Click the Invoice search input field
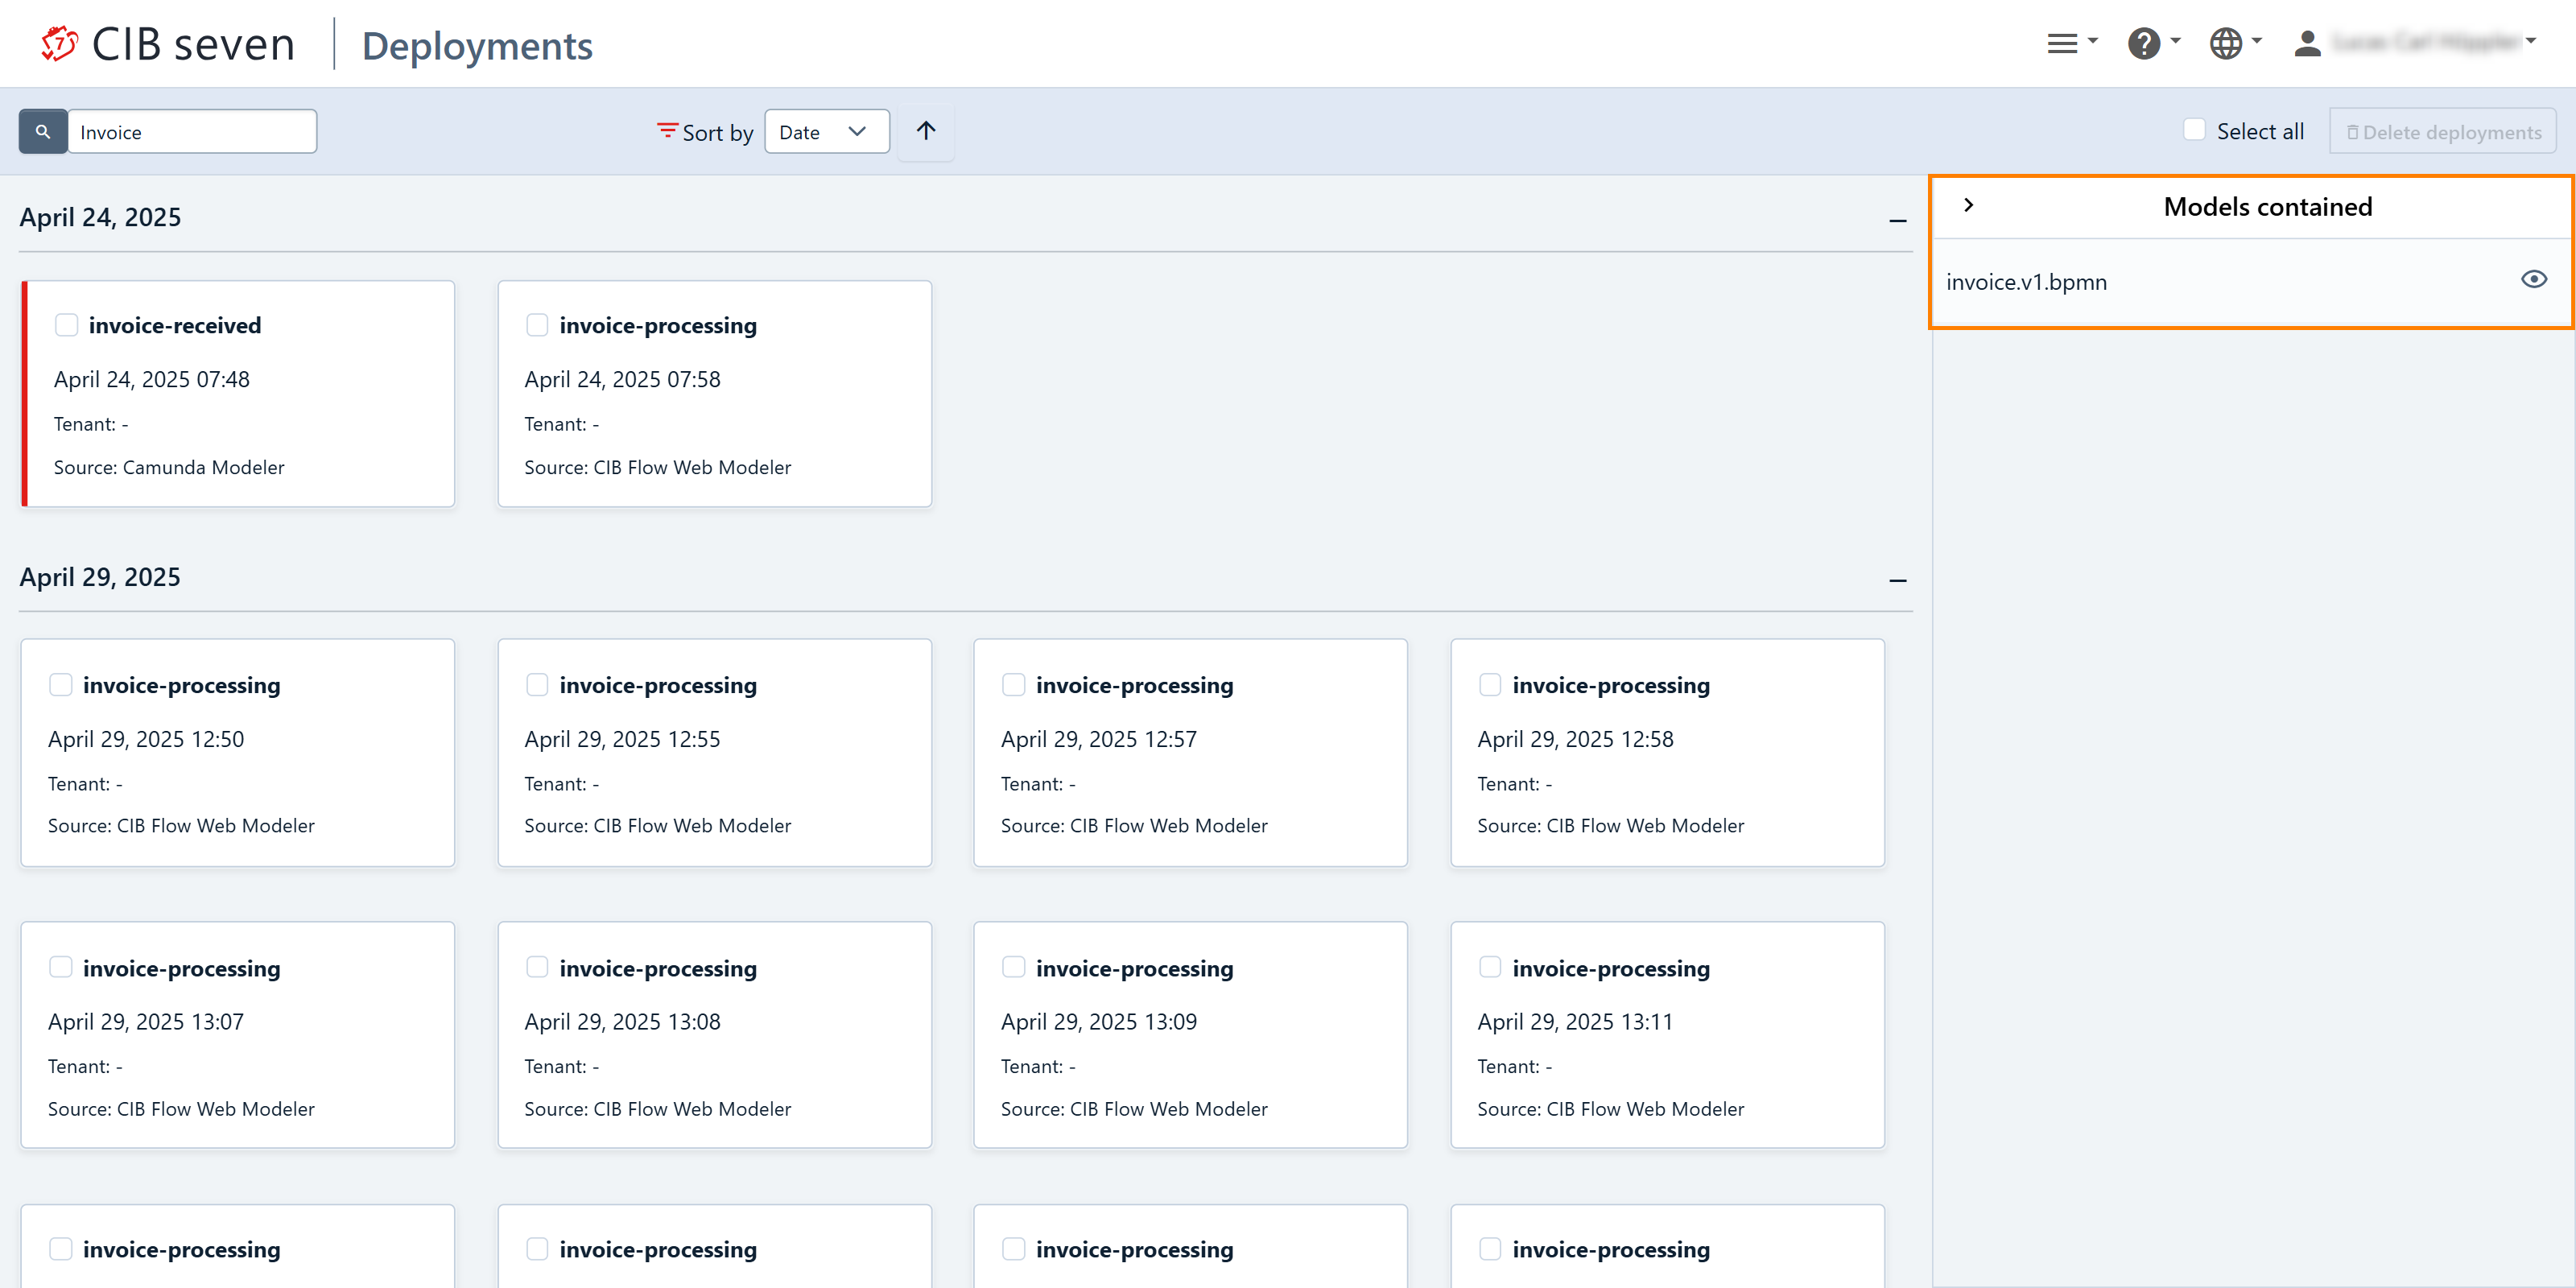 point(192,131)
